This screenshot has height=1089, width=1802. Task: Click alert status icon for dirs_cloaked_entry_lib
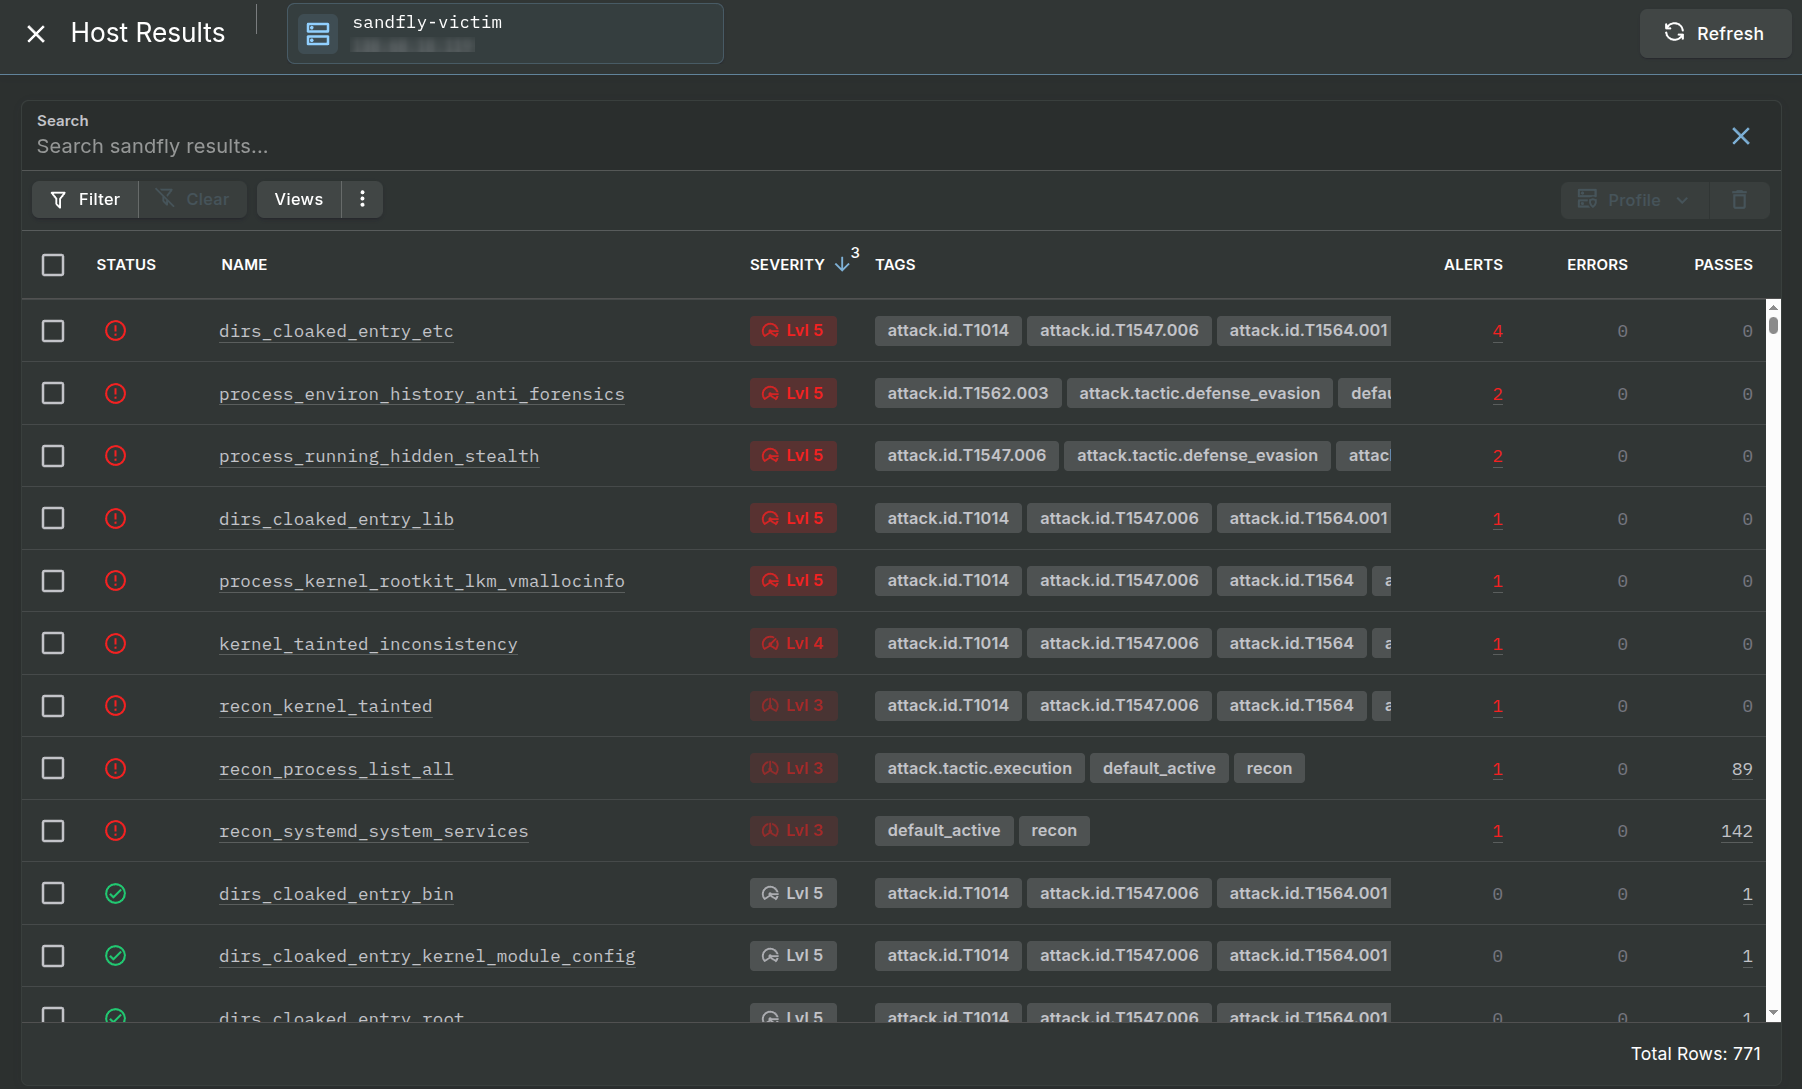point(116,518)
